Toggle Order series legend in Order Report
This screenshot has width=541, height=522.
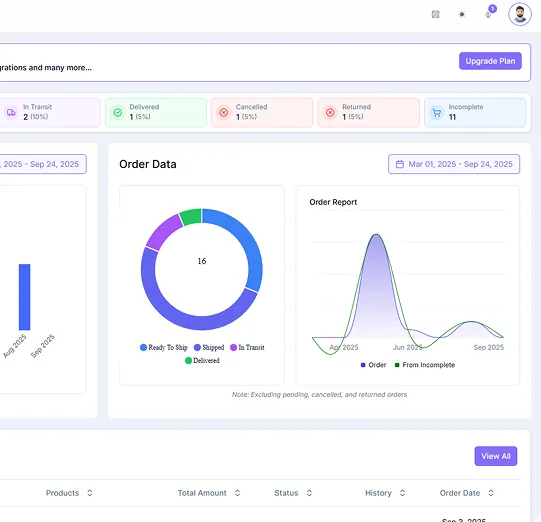tap(373, 365)
